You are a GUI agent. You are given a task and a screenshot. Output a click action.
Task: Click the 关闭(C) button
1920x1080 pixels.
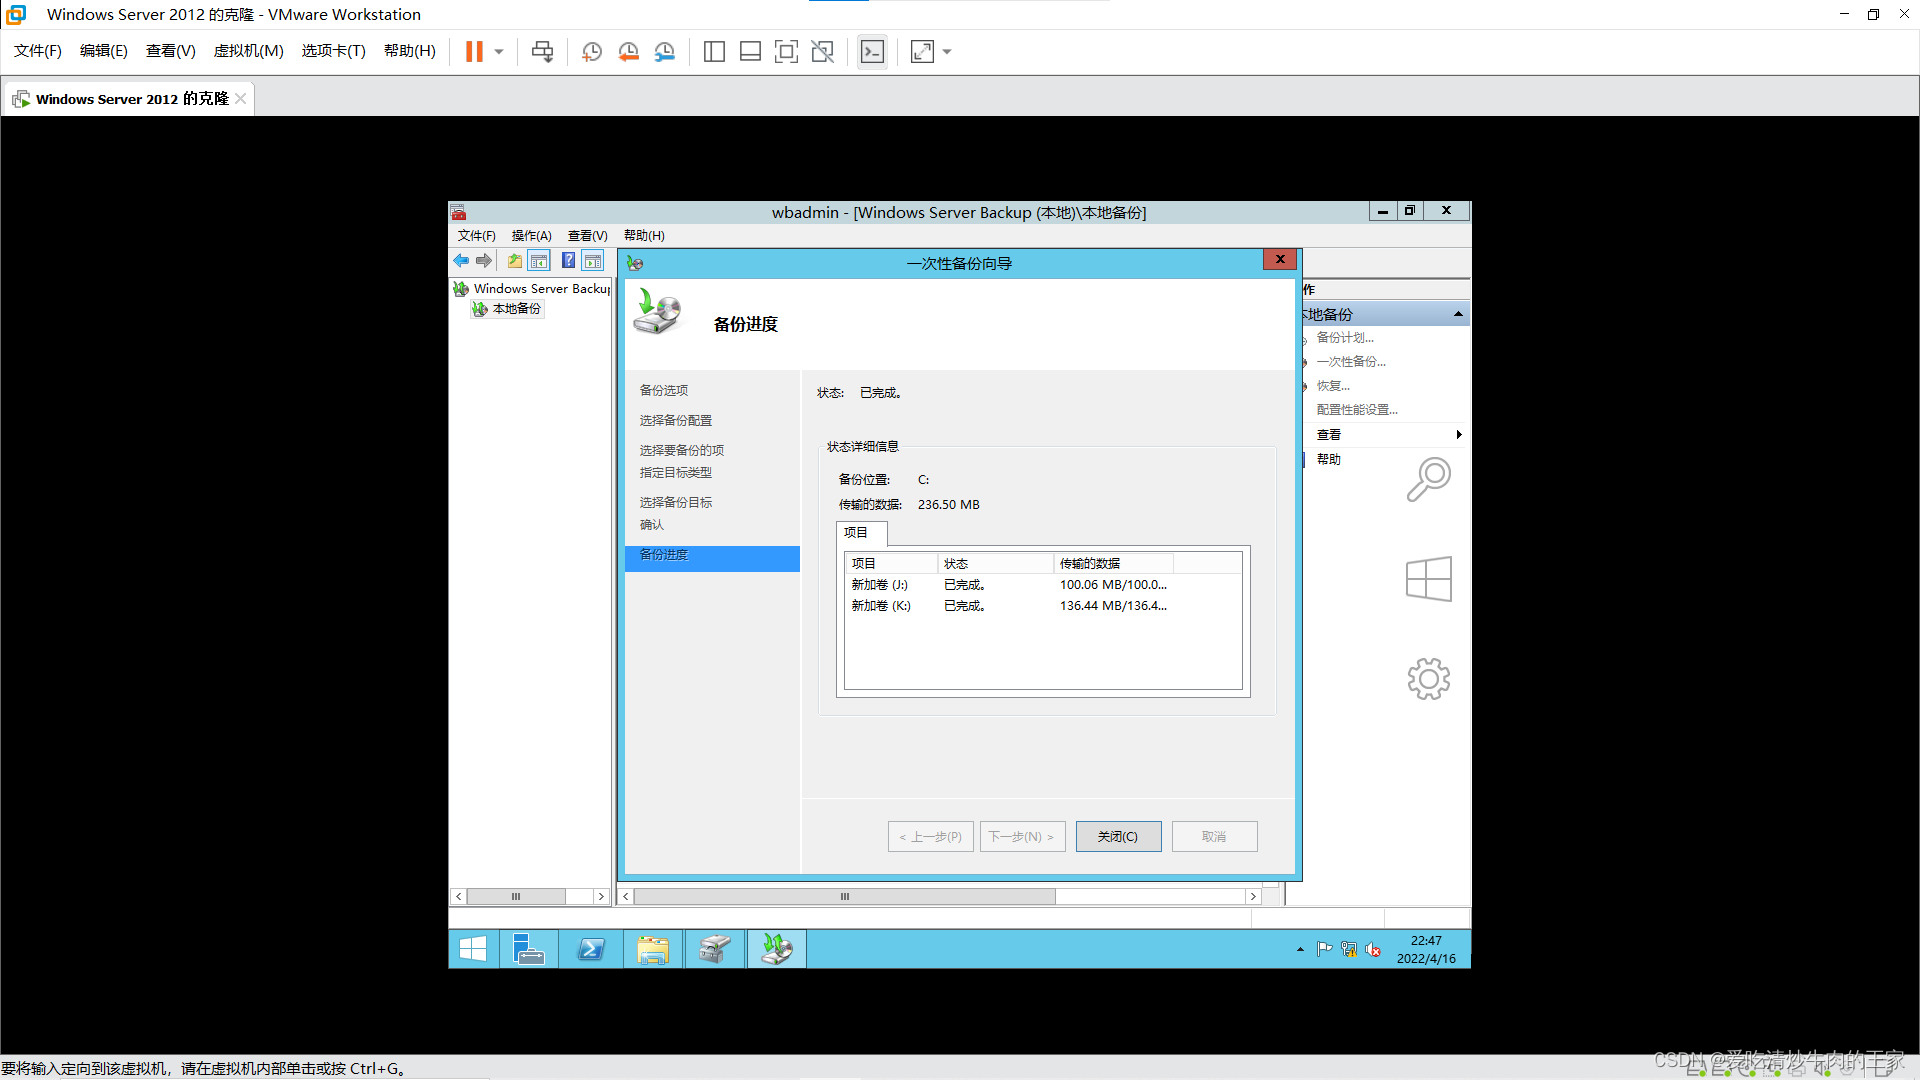pos(1118,837)
